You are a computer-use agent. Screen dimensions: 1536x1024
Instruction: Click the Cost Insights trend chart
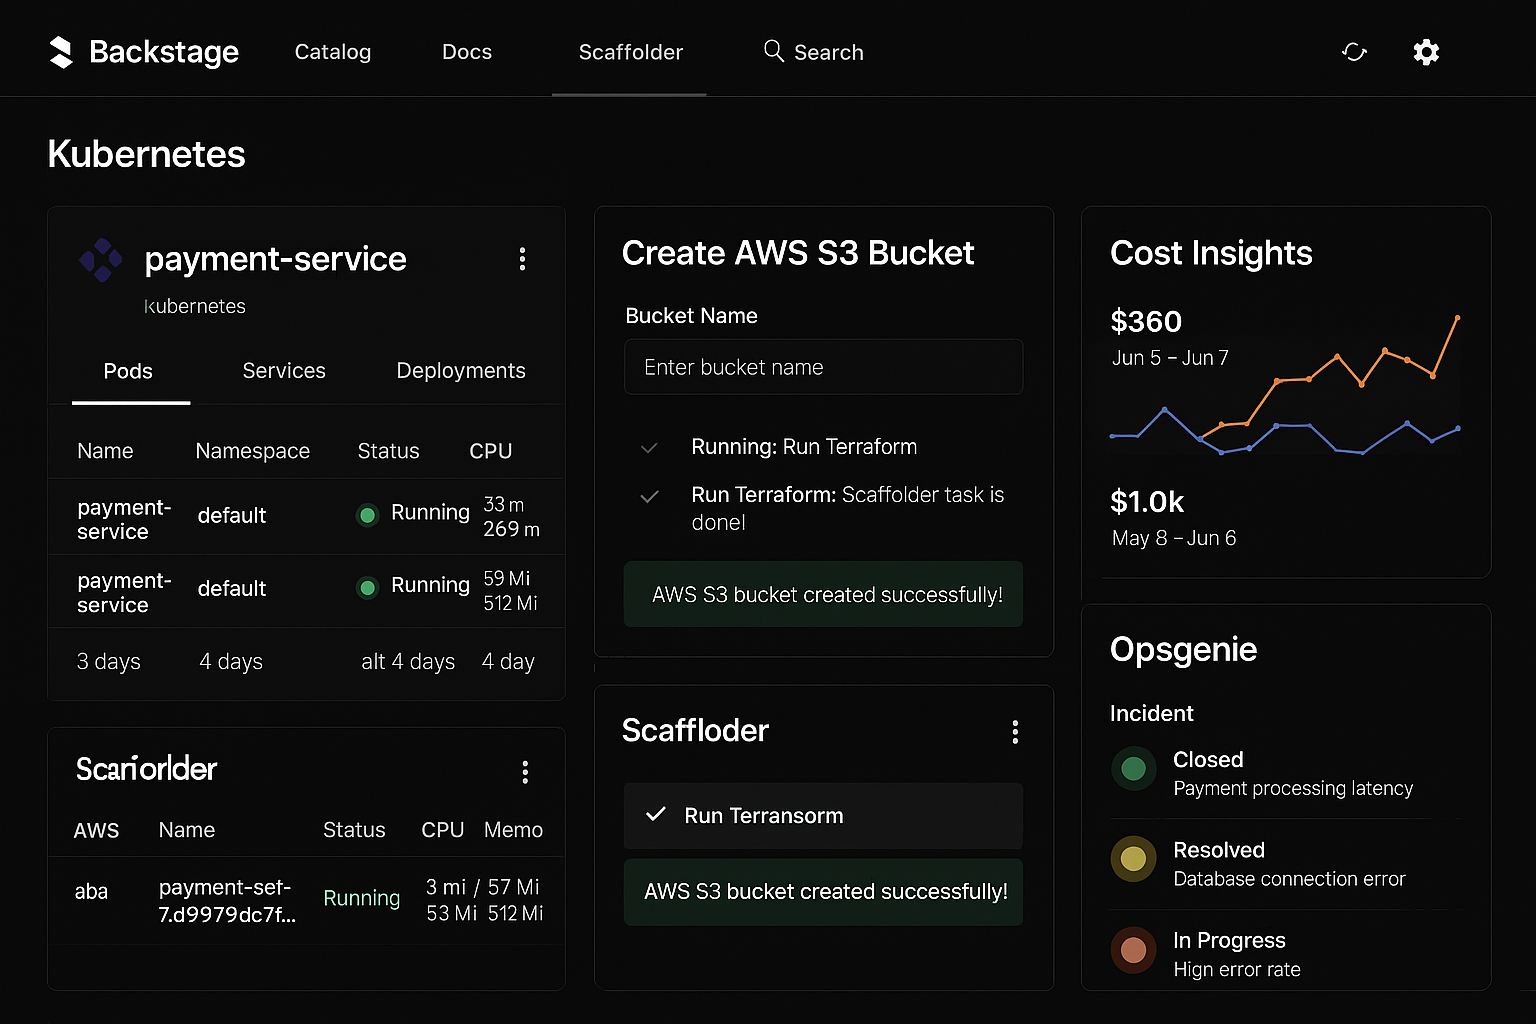pos(1285,385)
